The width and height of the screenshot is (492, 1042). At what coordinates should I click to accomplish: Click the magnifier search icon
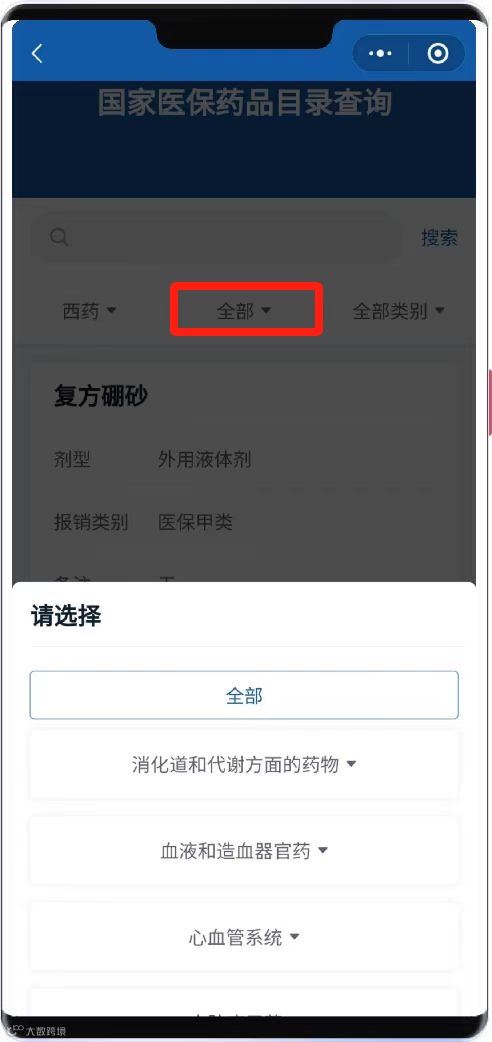tap(59, 237)
